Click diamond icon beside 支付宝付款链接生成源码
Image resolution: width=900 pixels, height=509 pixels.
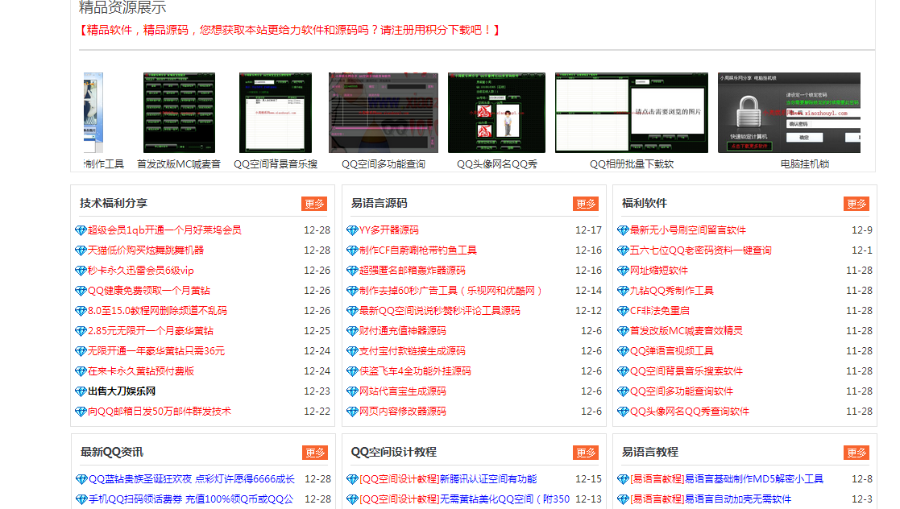[x=352, y=351]
